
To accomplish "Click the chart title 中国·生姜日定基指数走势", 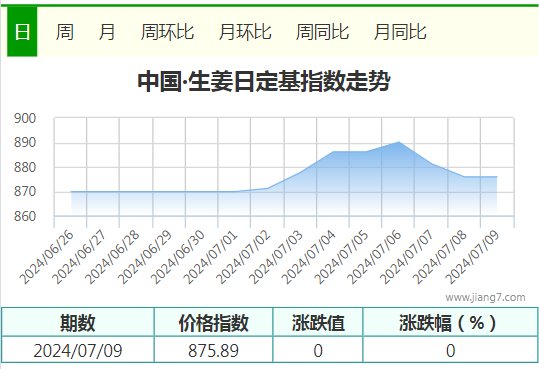I will pyautogui.click(x=264, y=82).
